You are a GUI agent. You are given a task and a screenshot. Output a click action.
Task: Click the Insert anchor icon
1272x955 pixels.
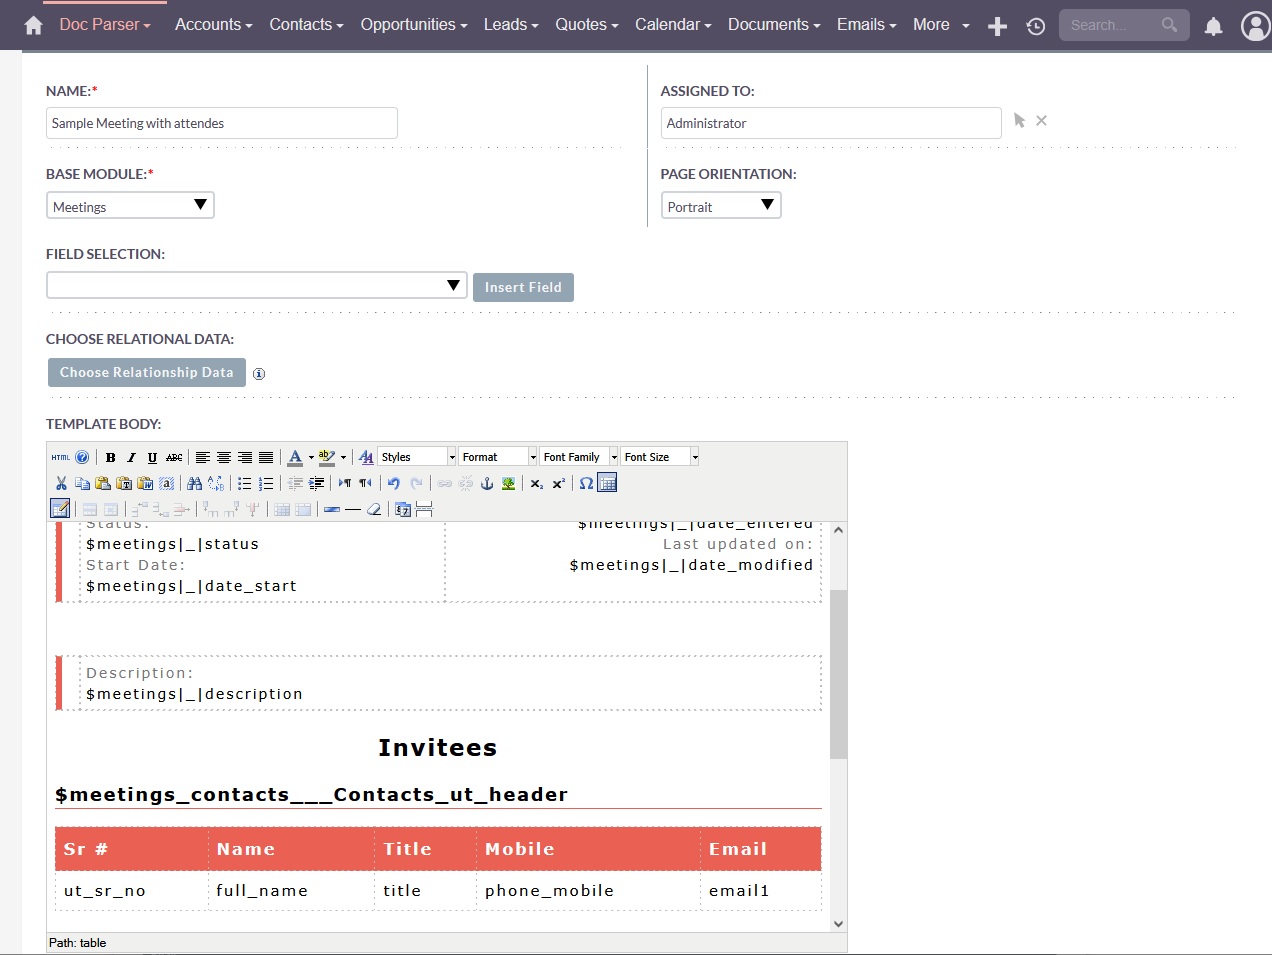click(x=487, y=483)
